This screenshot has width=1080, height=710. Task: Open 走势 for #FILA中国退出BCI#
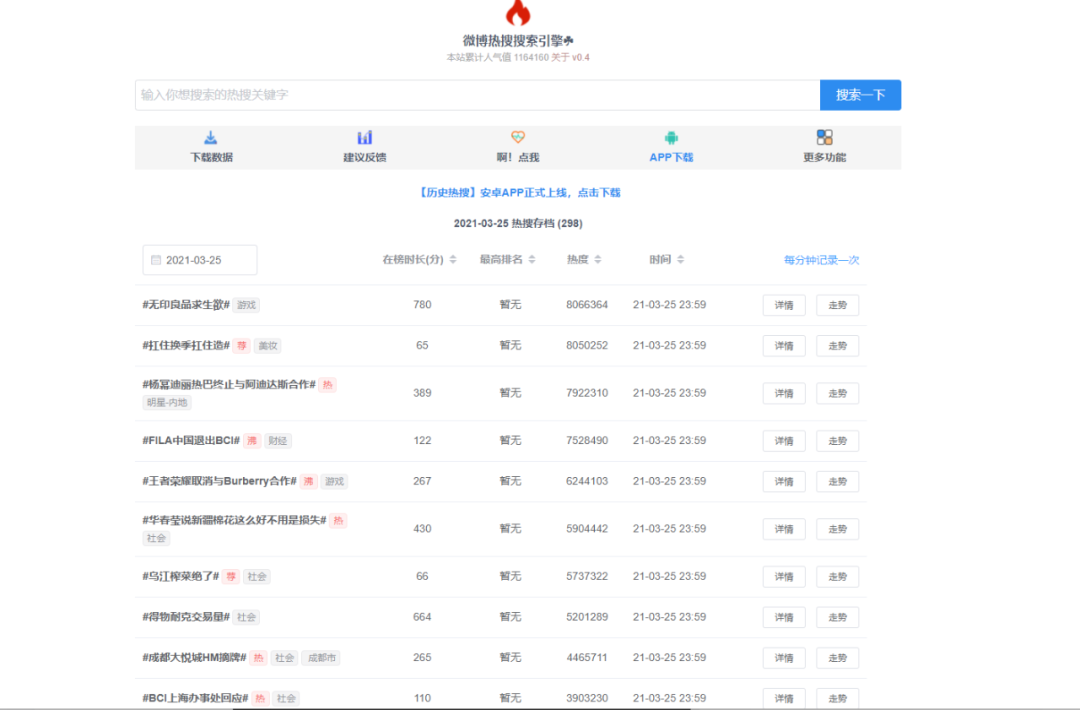pyautogui.click(x=838, y=441)
